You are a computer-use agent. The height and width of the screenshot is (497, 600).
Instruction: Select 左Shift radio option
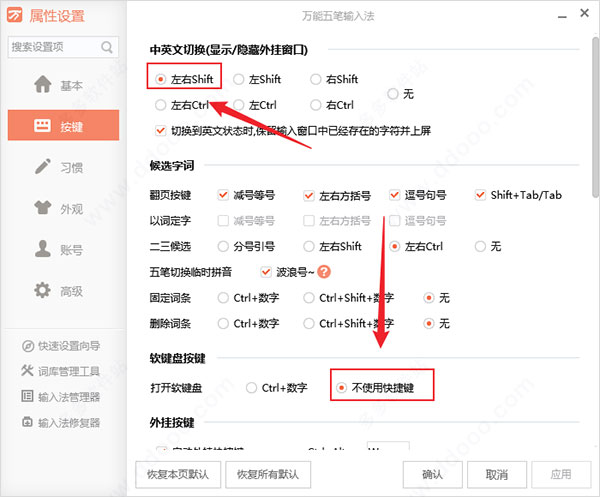point(238,79)
